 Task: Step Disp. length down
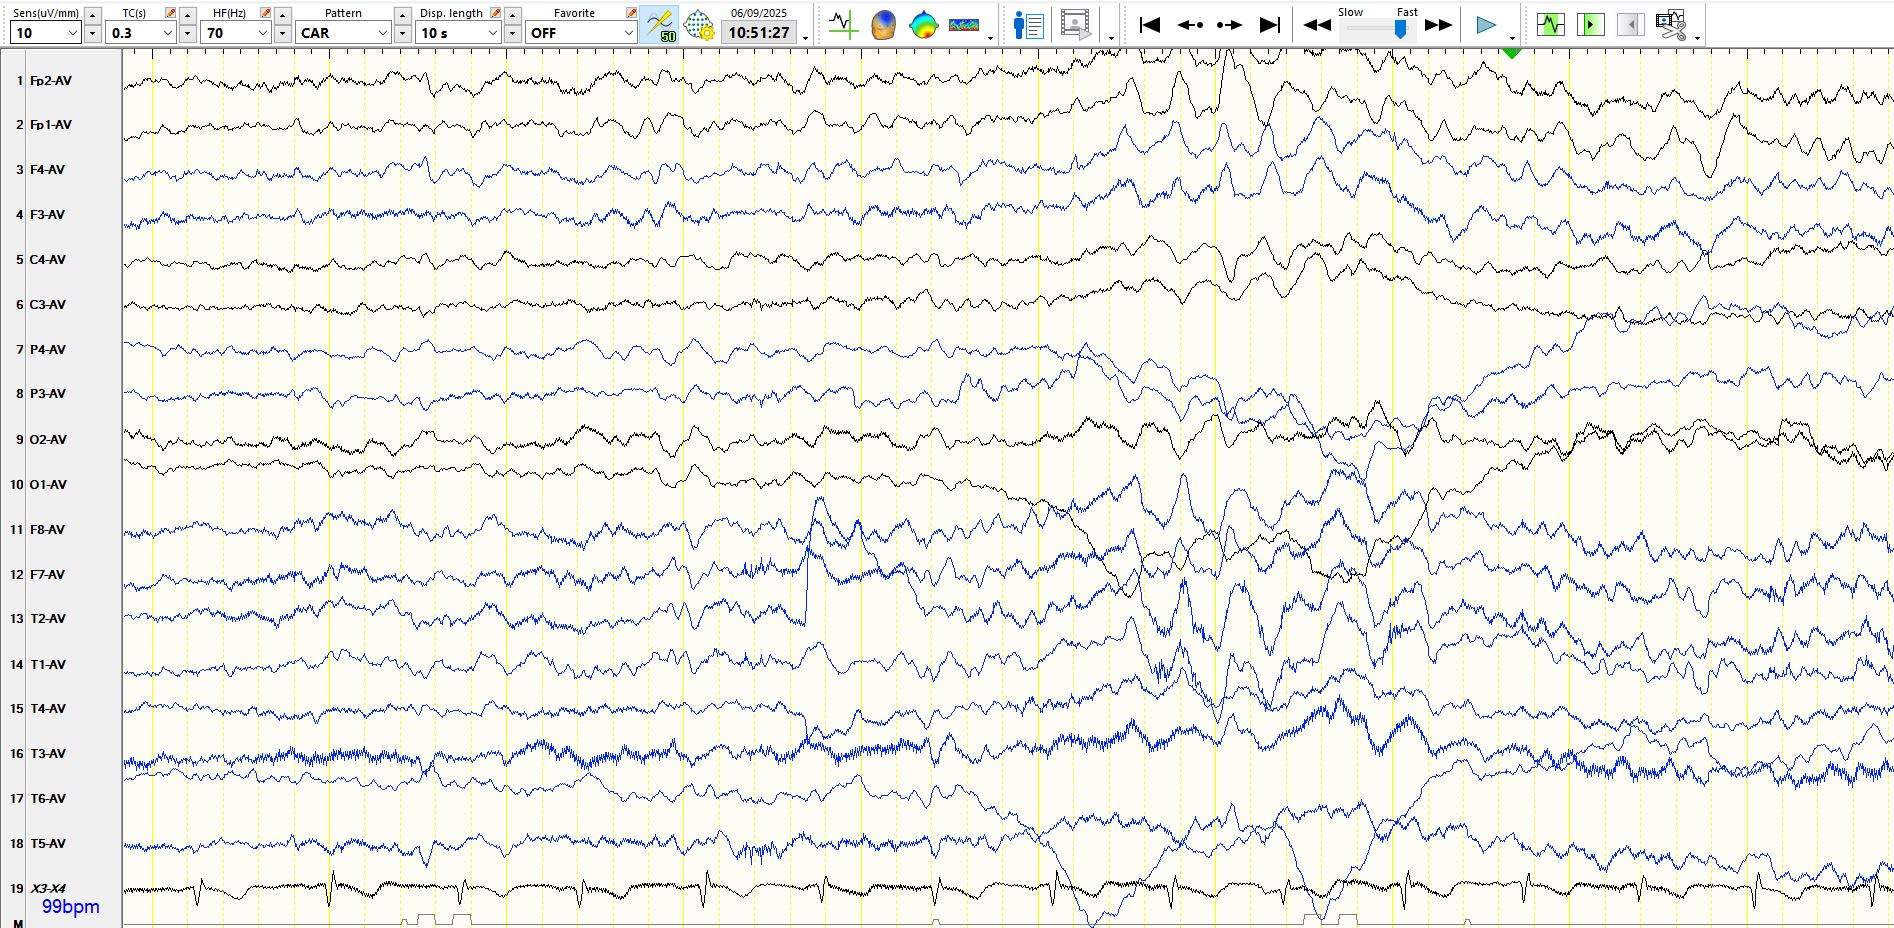tap(512, 33)
